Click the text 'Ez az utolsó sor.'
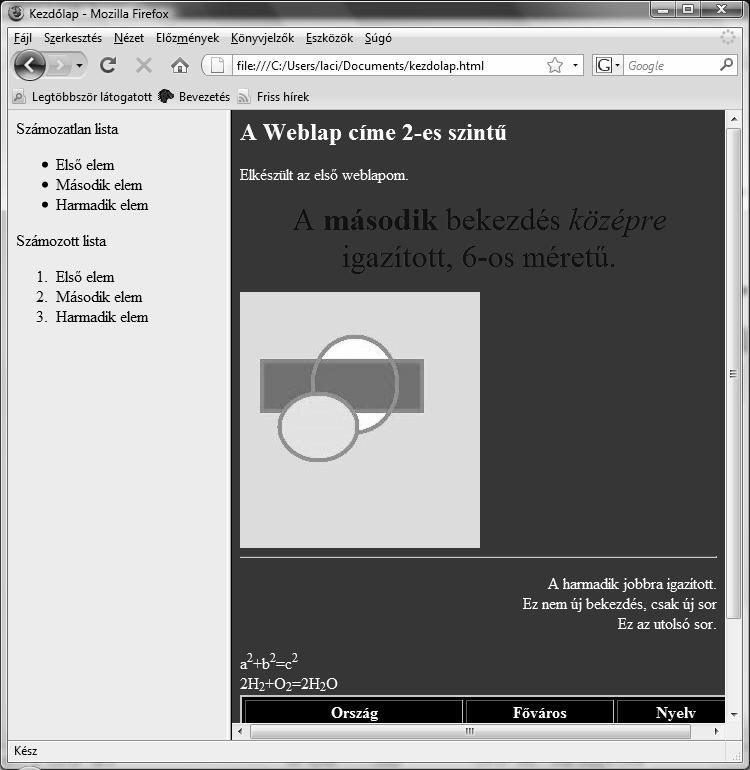The height and width of the screenshot is (770, 750). (x=667, y=624)
